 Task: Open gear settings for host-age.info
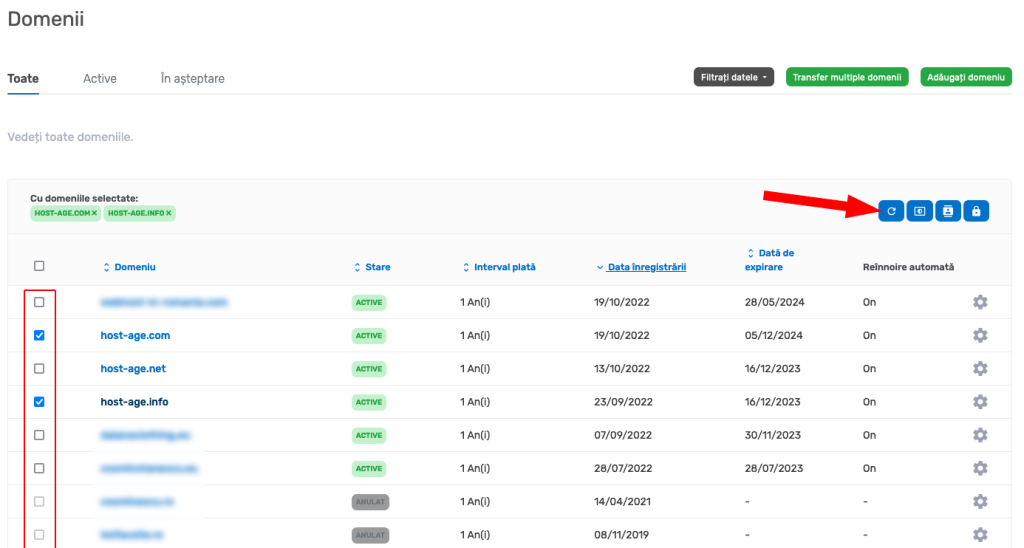[980, 402]
